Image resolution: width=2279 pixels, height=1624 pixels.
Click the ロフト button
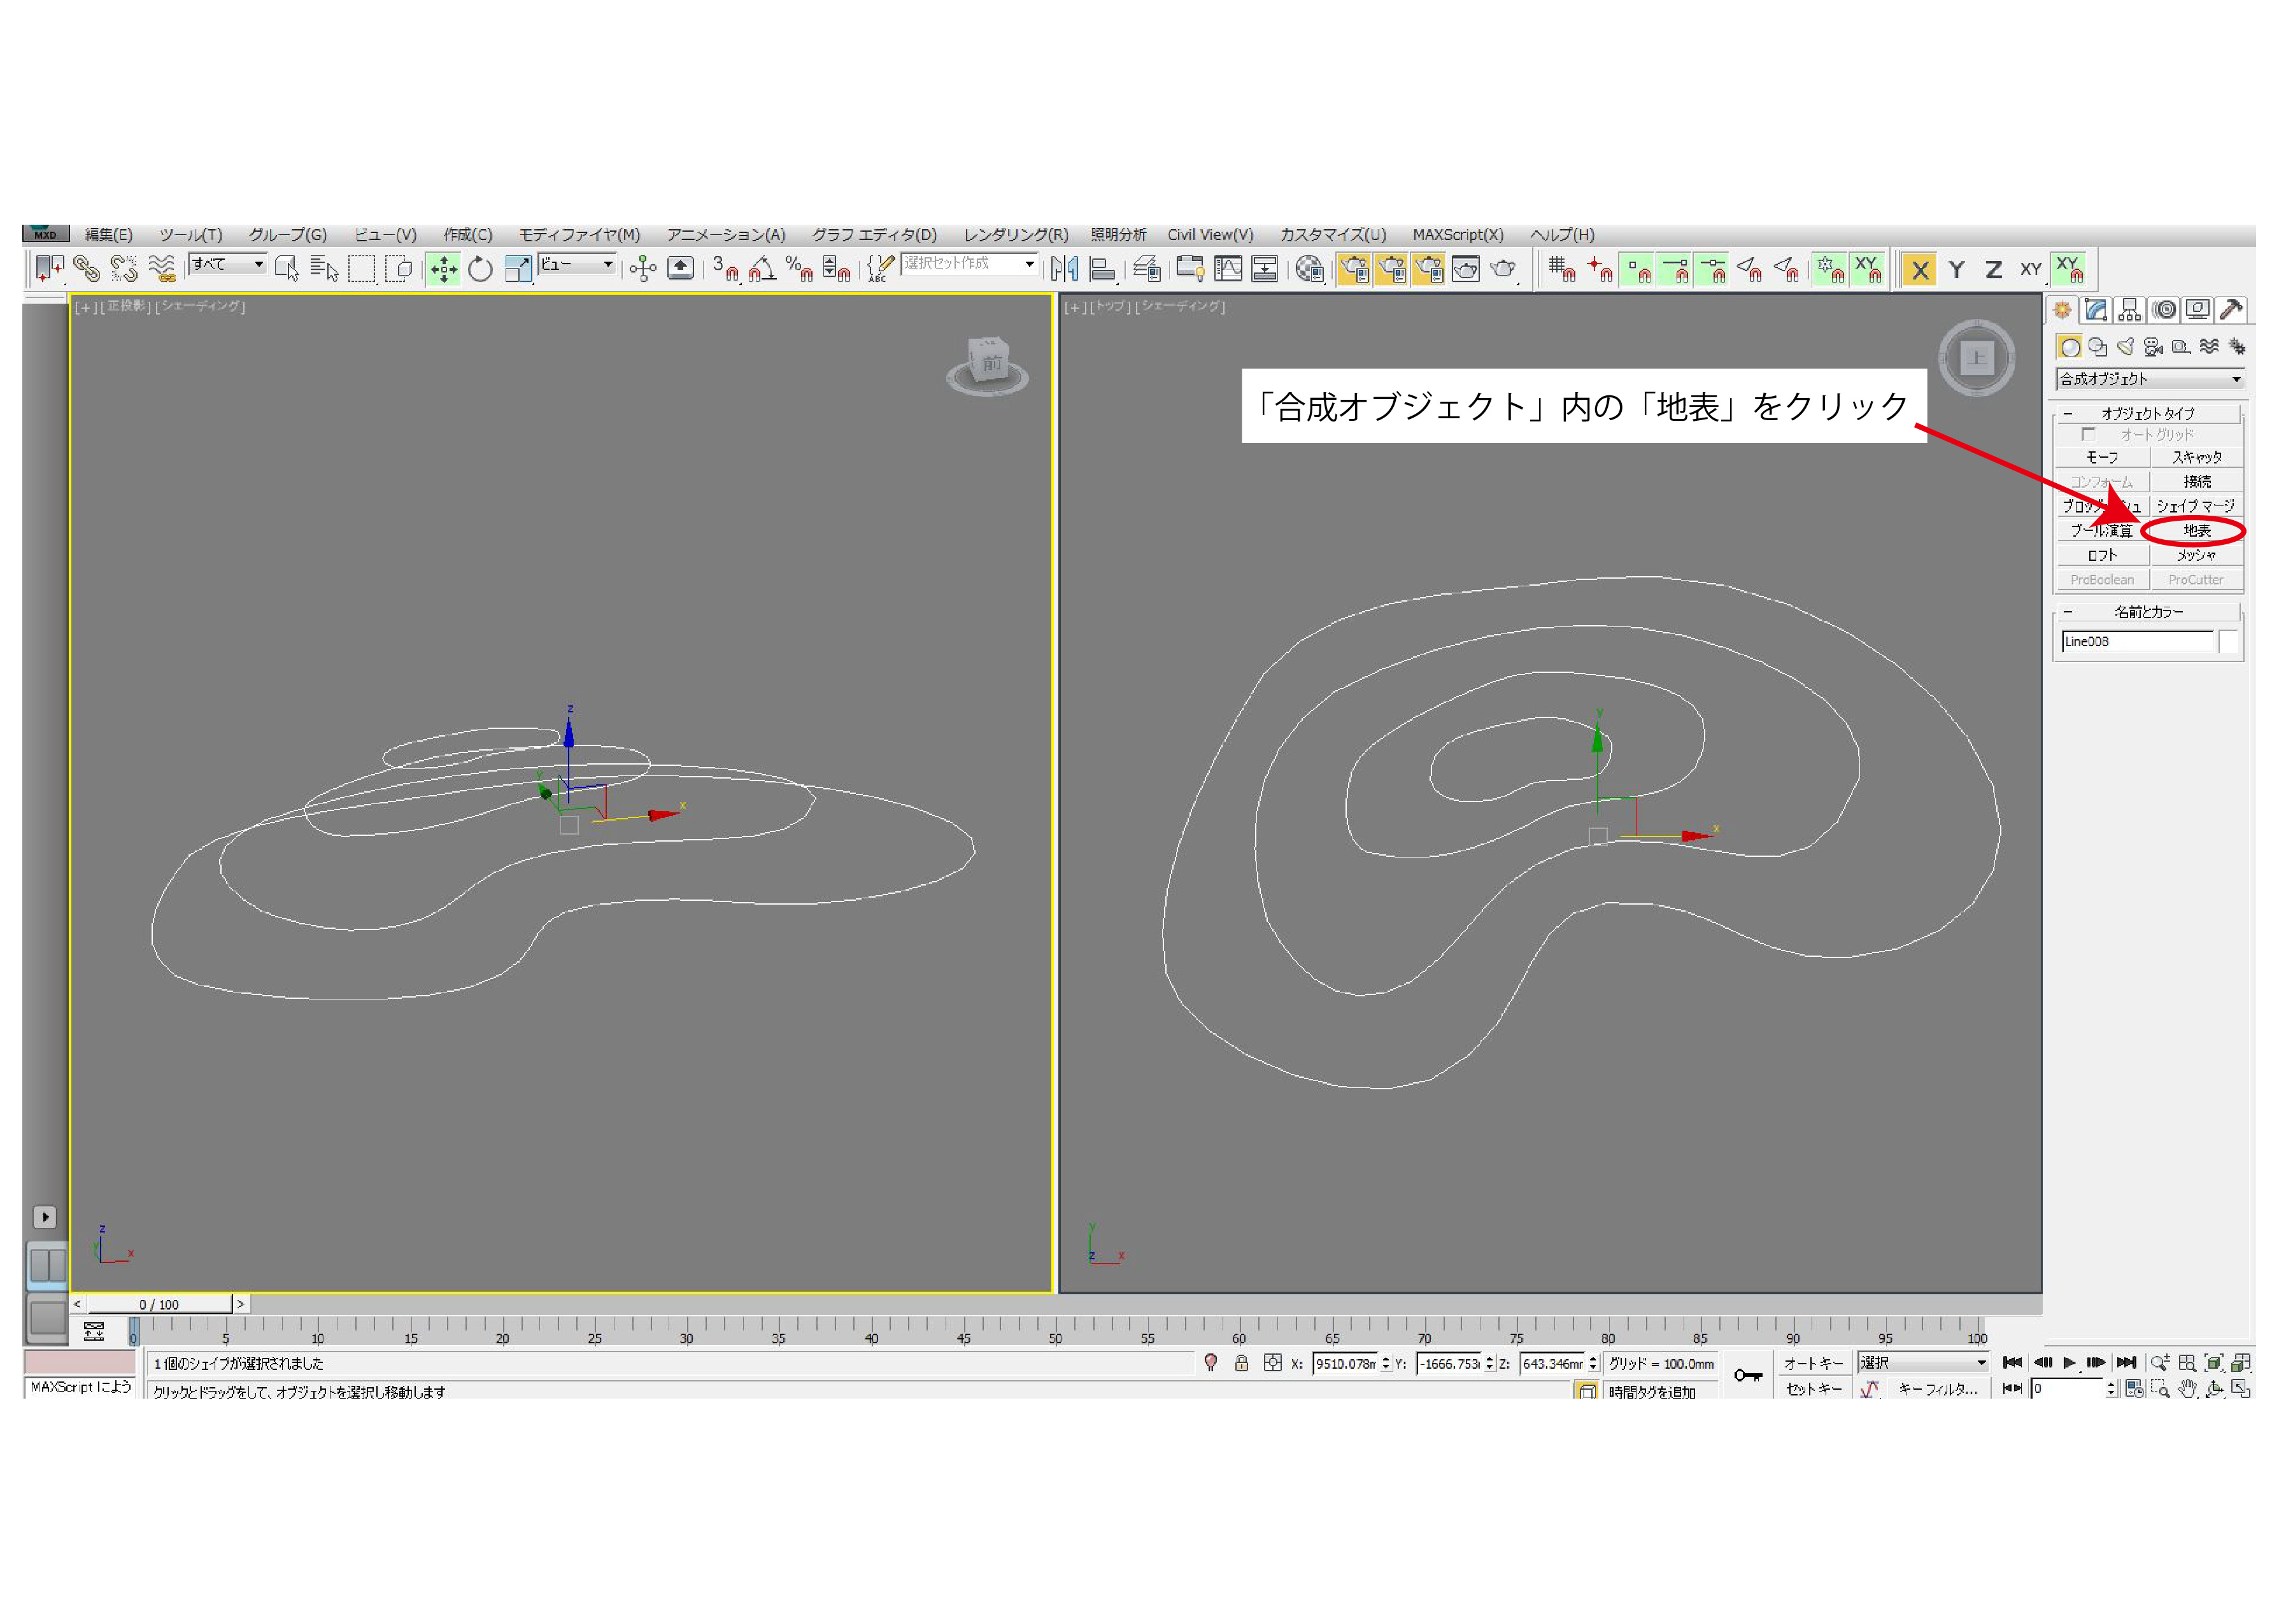point(2102,555)
